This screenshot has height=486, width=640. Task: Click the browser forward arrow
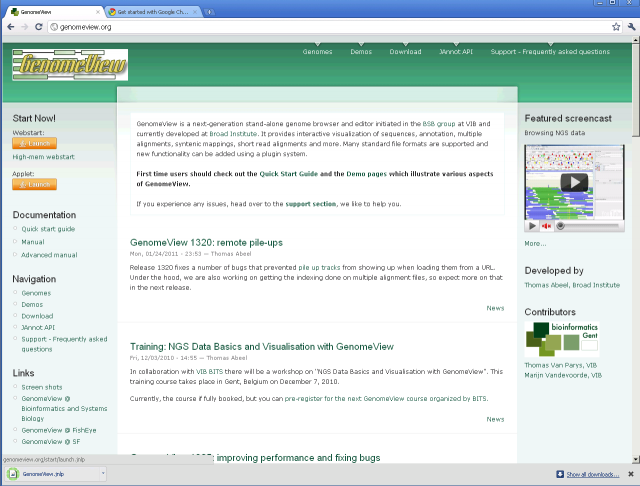pyautogui.click(x=24, y=27)
